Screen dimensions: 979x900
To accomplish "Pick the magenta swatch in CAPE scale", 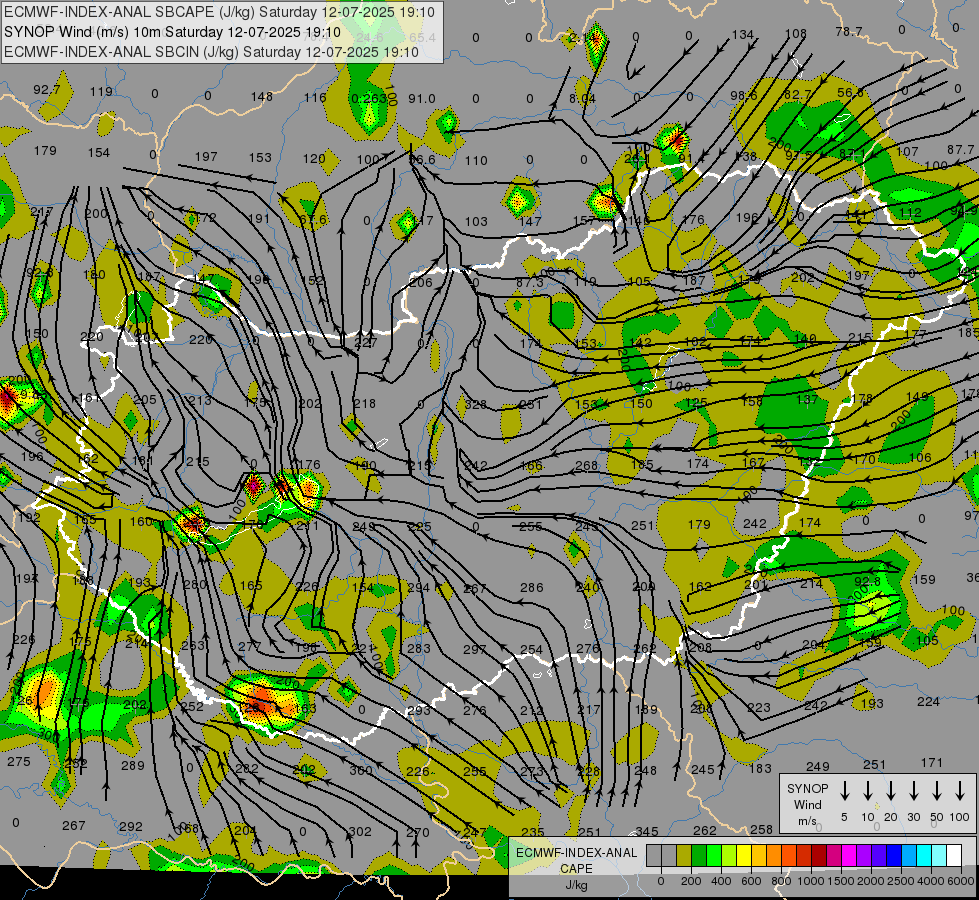I will click(849, 855).
